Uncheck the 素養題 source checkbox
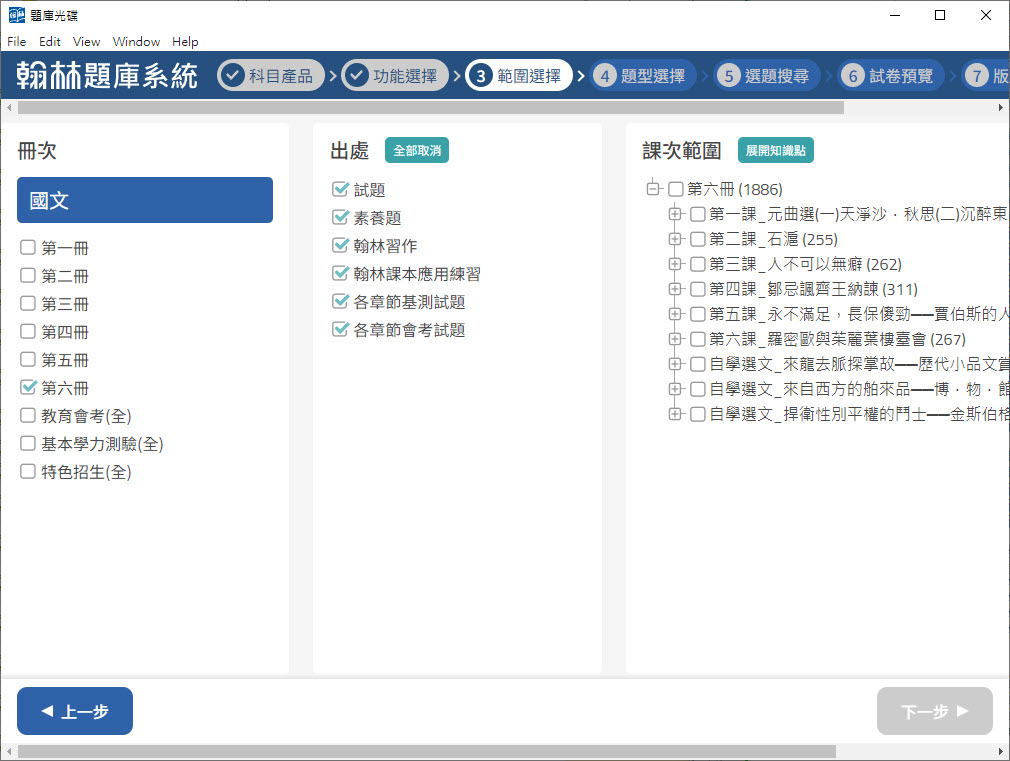 [x=340, y=218]
